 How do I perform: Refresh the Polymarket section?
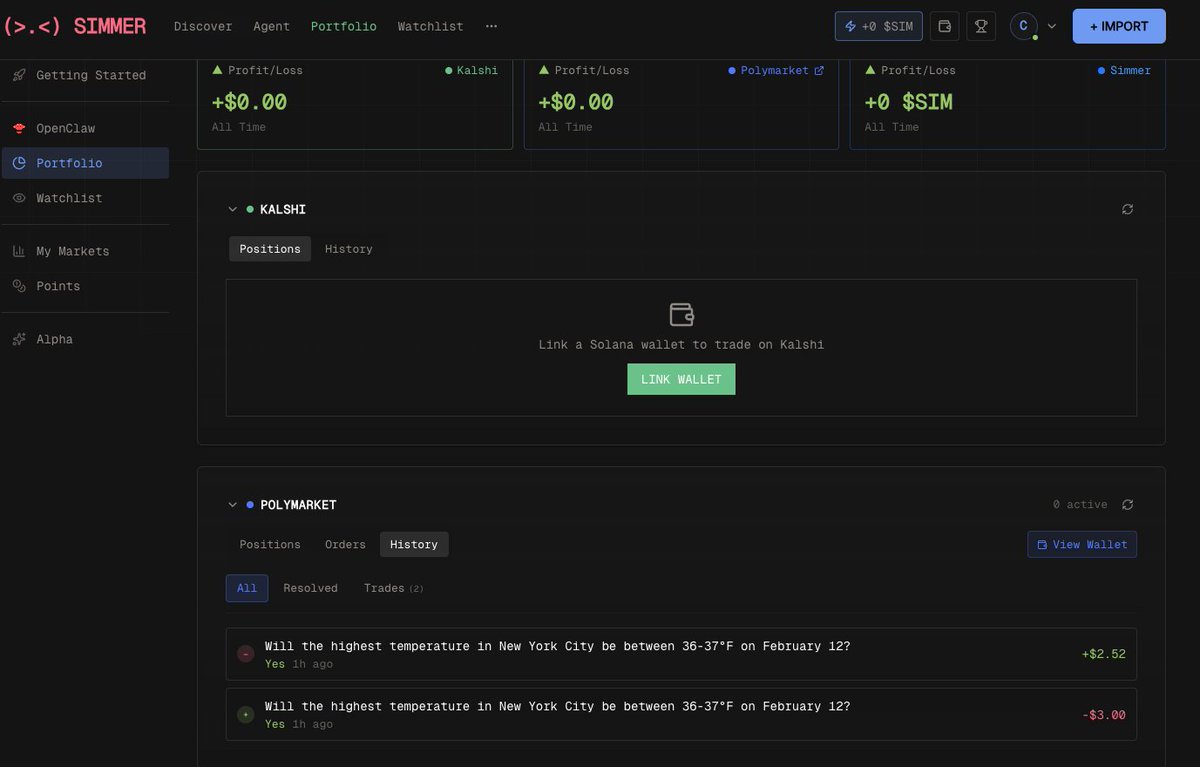1128,505
